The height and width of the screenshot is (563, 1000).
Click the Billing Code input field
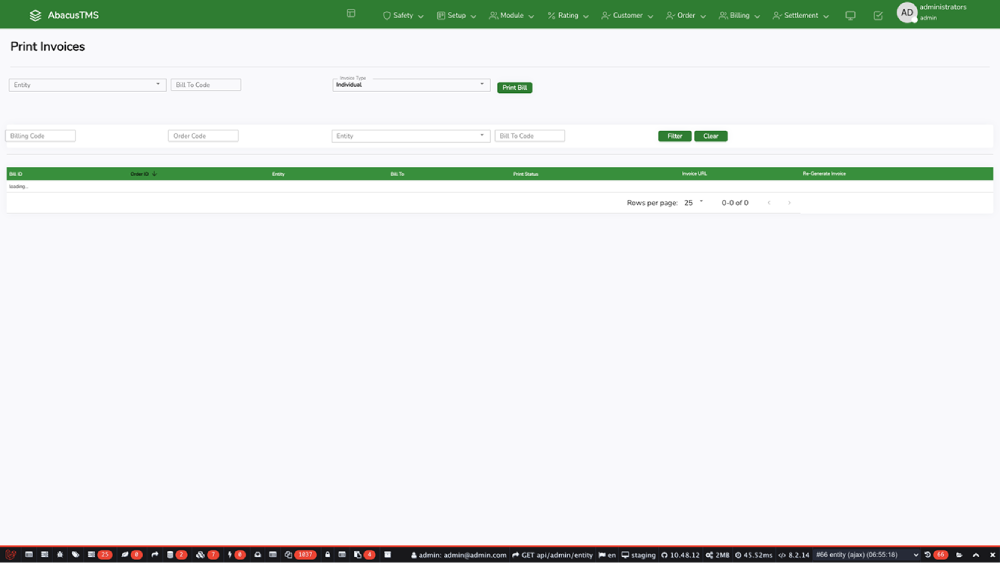(40, 136)
